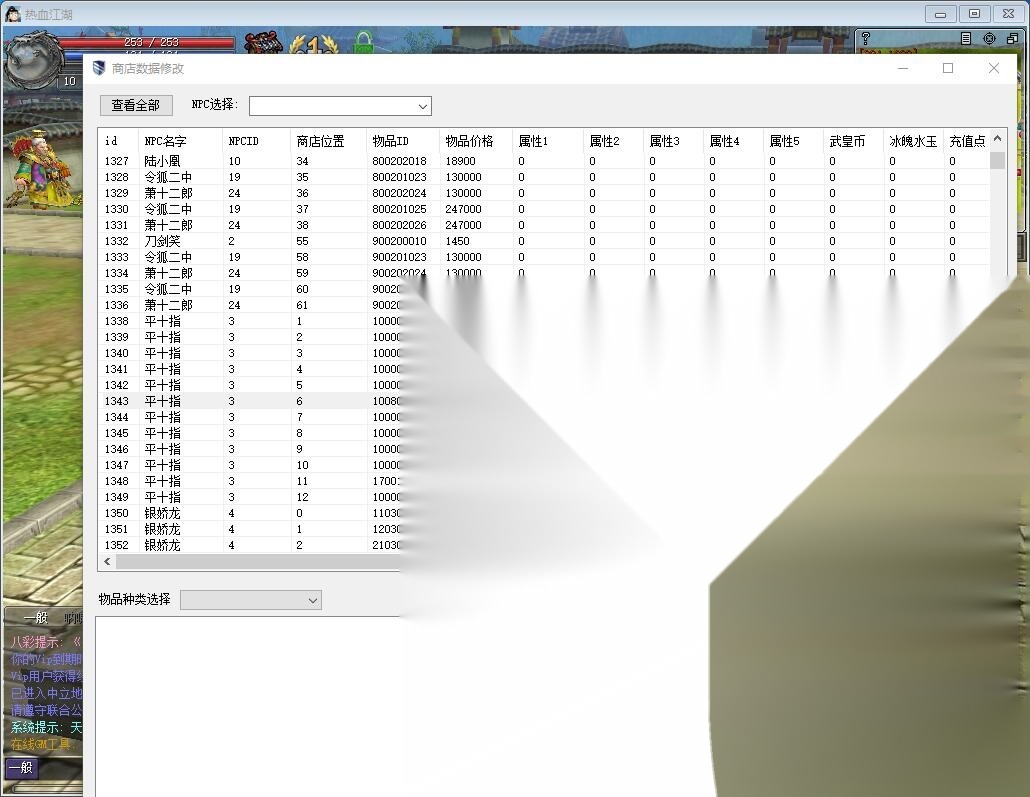Open the 物品种类选择 dropdown
Viewport: 1030px width, 797px height.
coord(251,600)
